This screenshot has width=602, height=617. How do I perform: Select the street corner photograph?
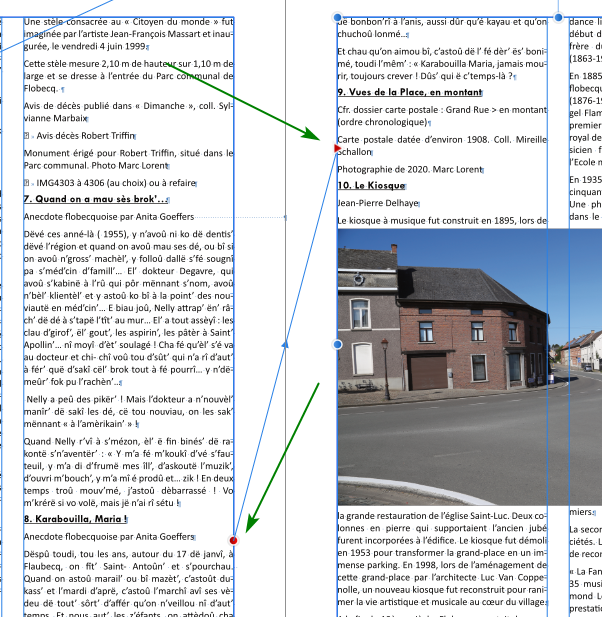469,367
